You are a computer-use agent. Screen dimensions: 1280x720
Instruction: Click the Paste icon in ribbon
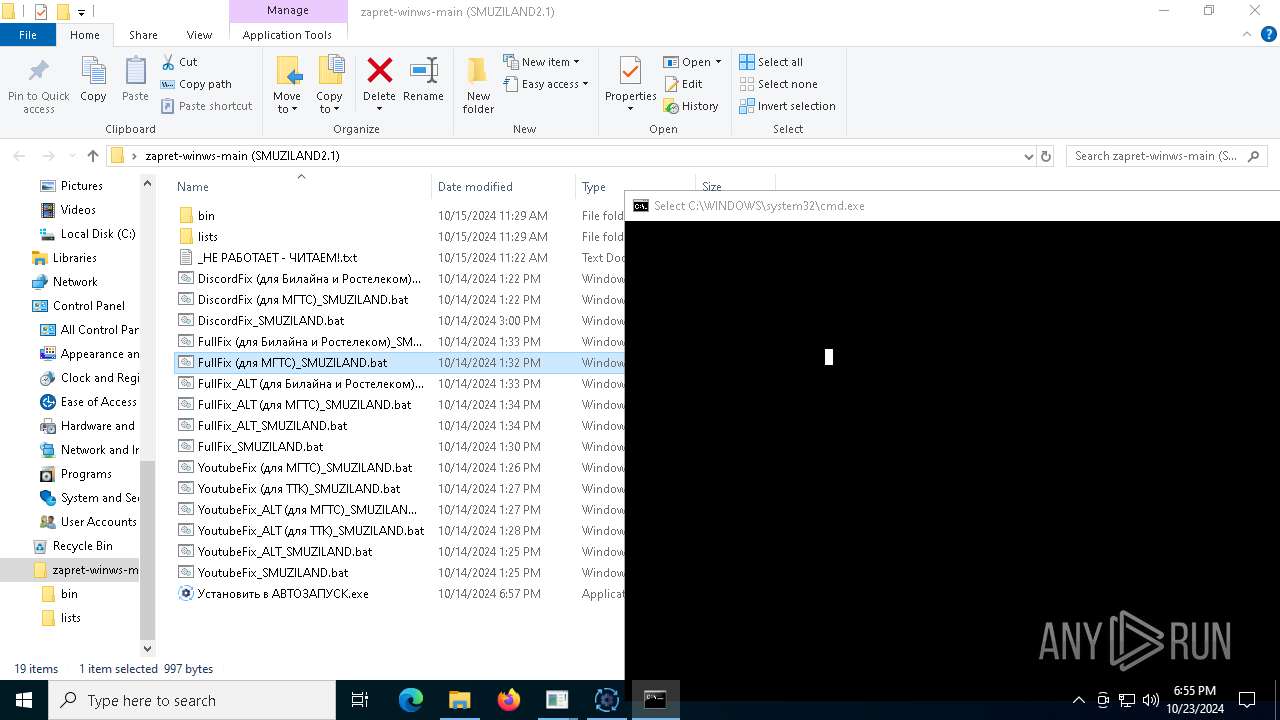coord(135,72)
